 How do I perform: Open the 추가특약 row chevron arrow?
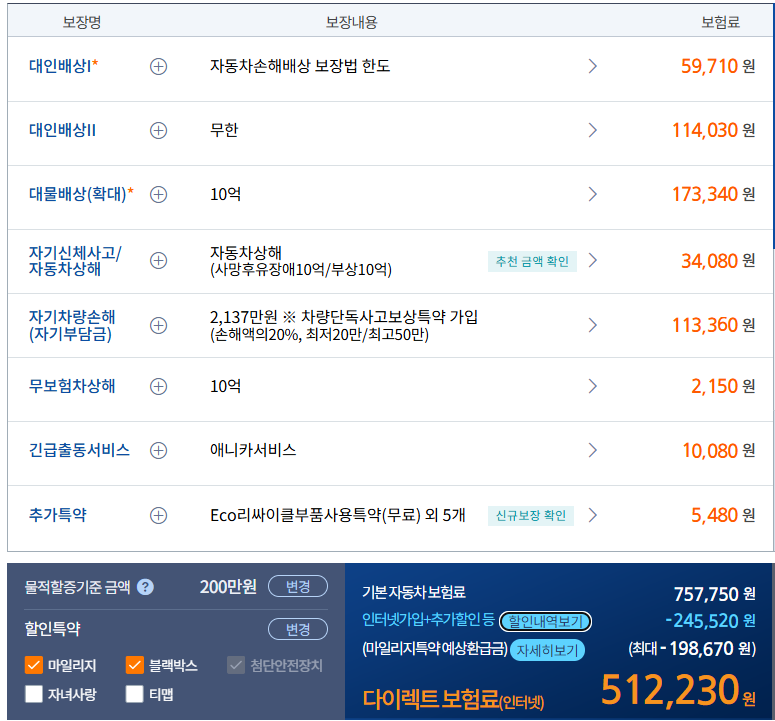(x=592, y=515)
